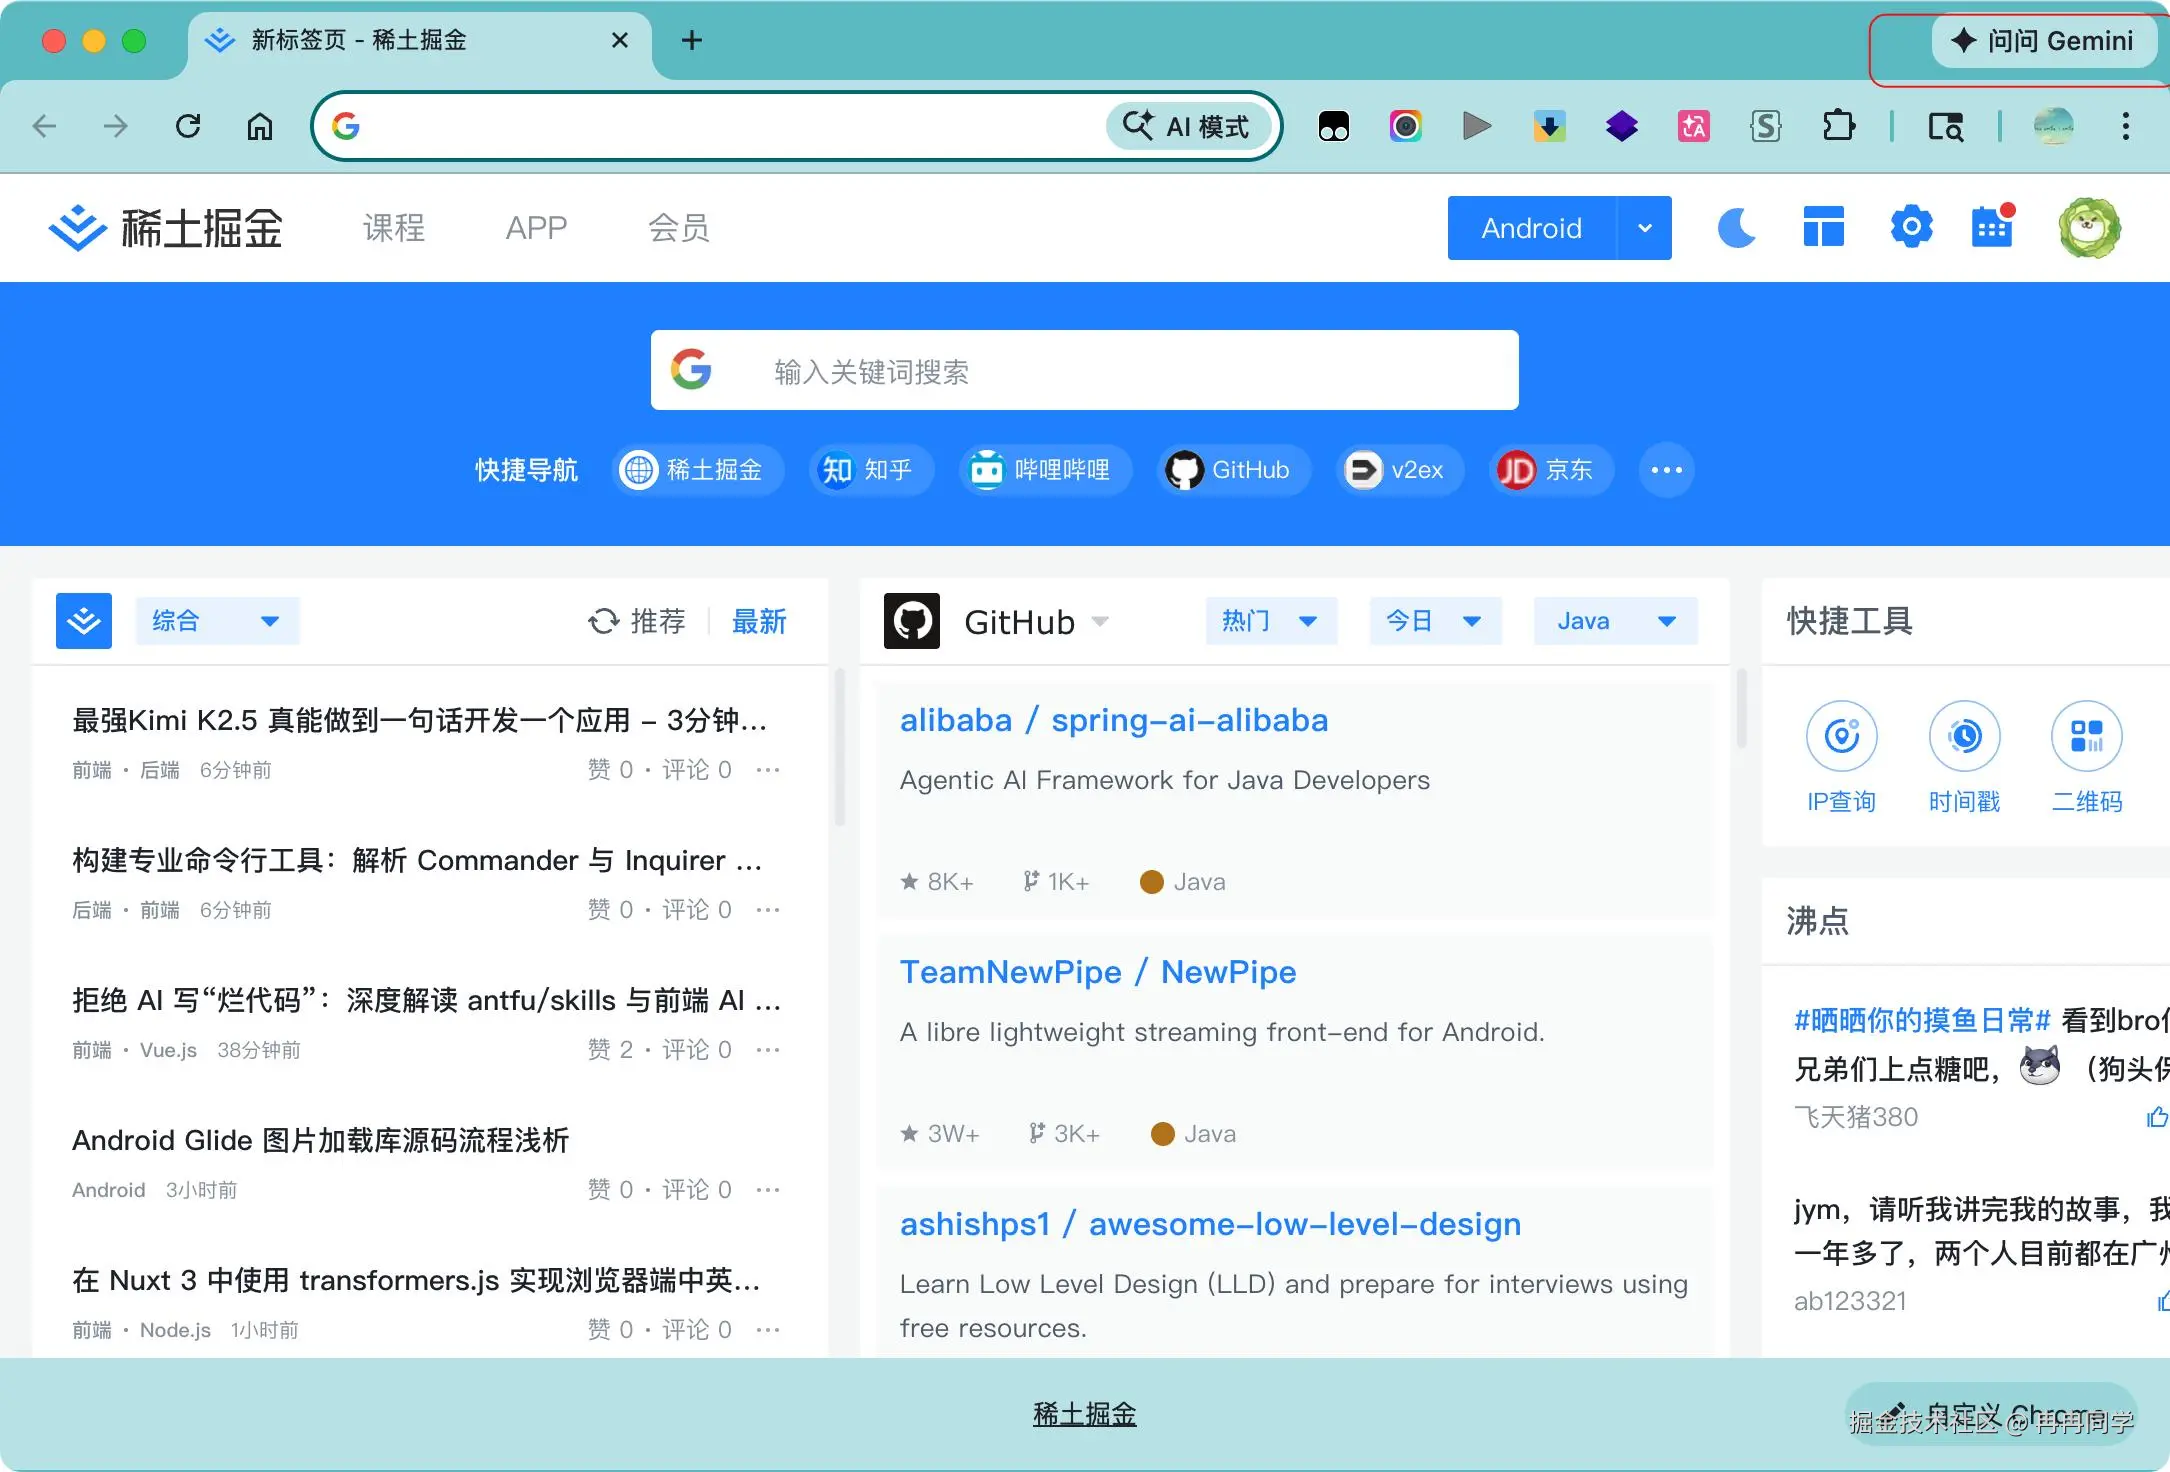Click the IP查询 tool icon
Screen dimensions: 2170x1472
(1841, 737)
